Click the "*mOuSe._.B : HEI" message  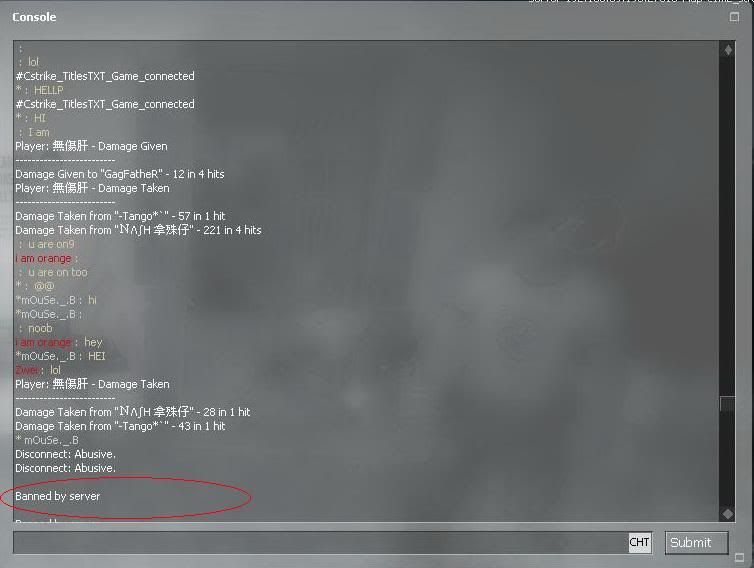click(x=60, y=356)
